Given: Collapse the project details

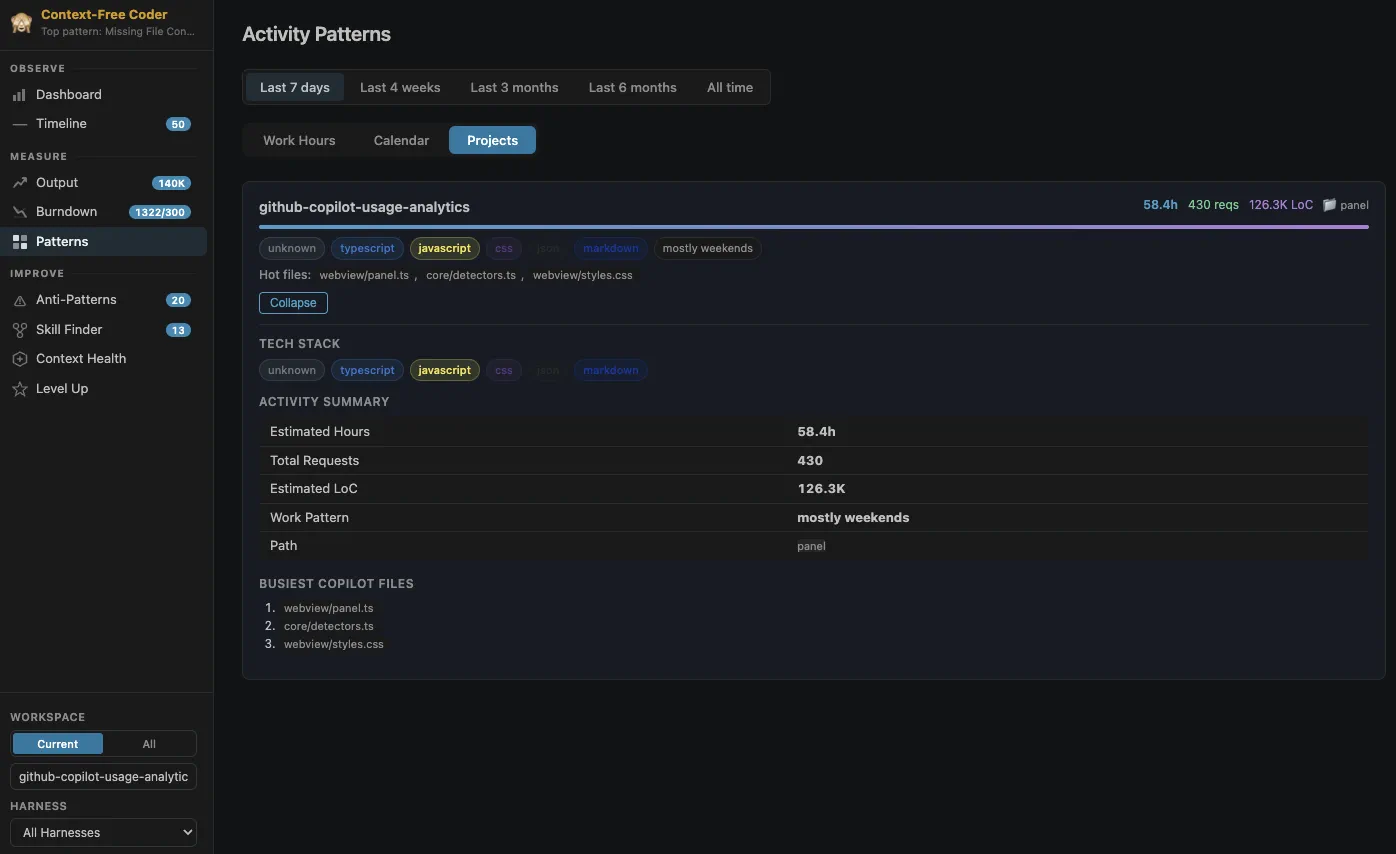Looking at the screenshot, I should pyautogui.click(x=293, y=303).
